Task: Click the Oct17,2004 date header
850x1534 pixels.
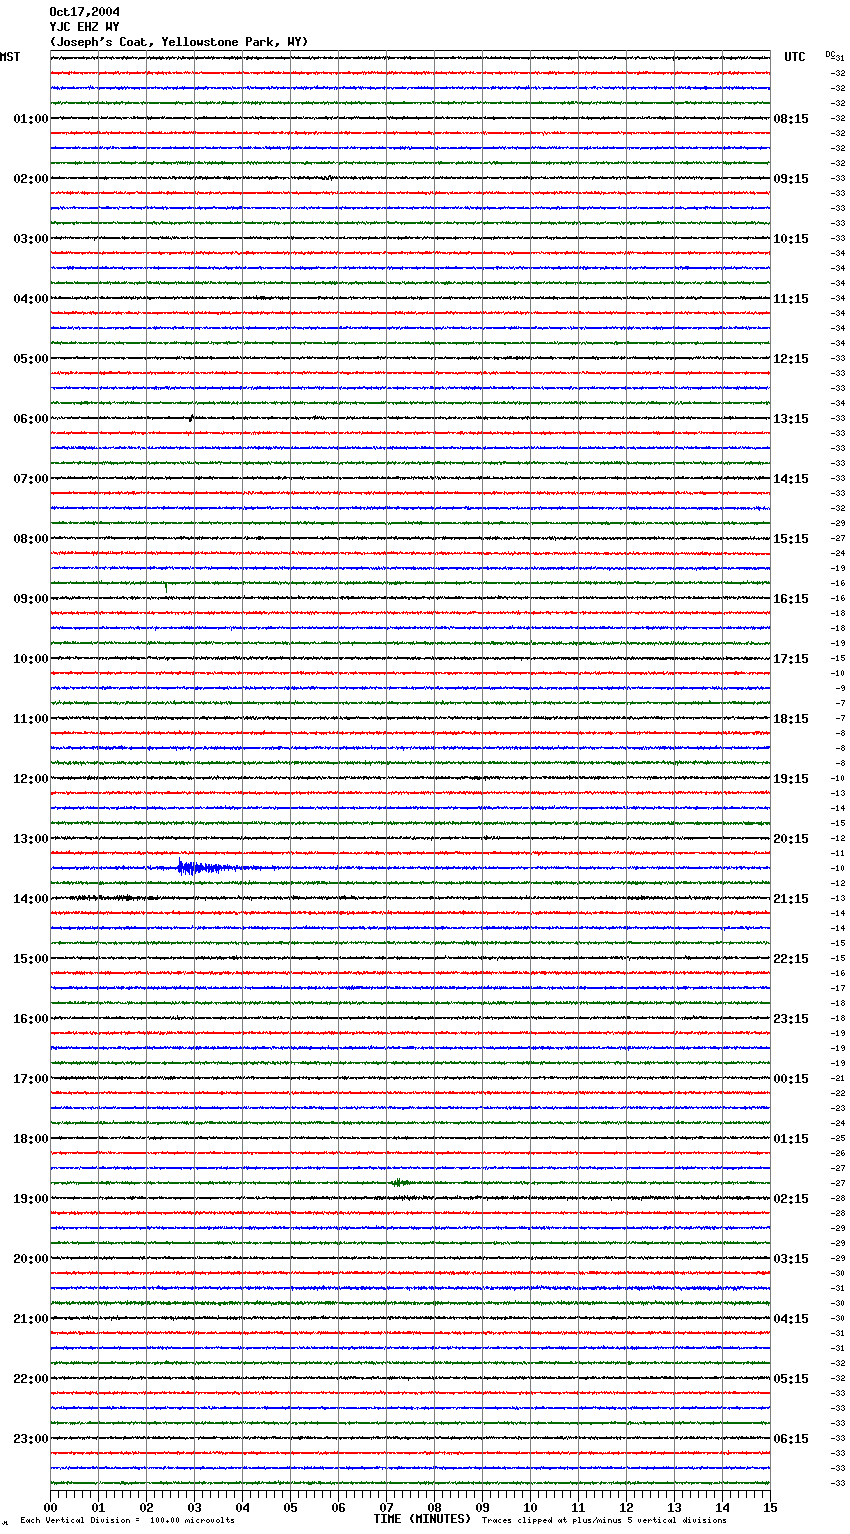Action: pos(84,12)
